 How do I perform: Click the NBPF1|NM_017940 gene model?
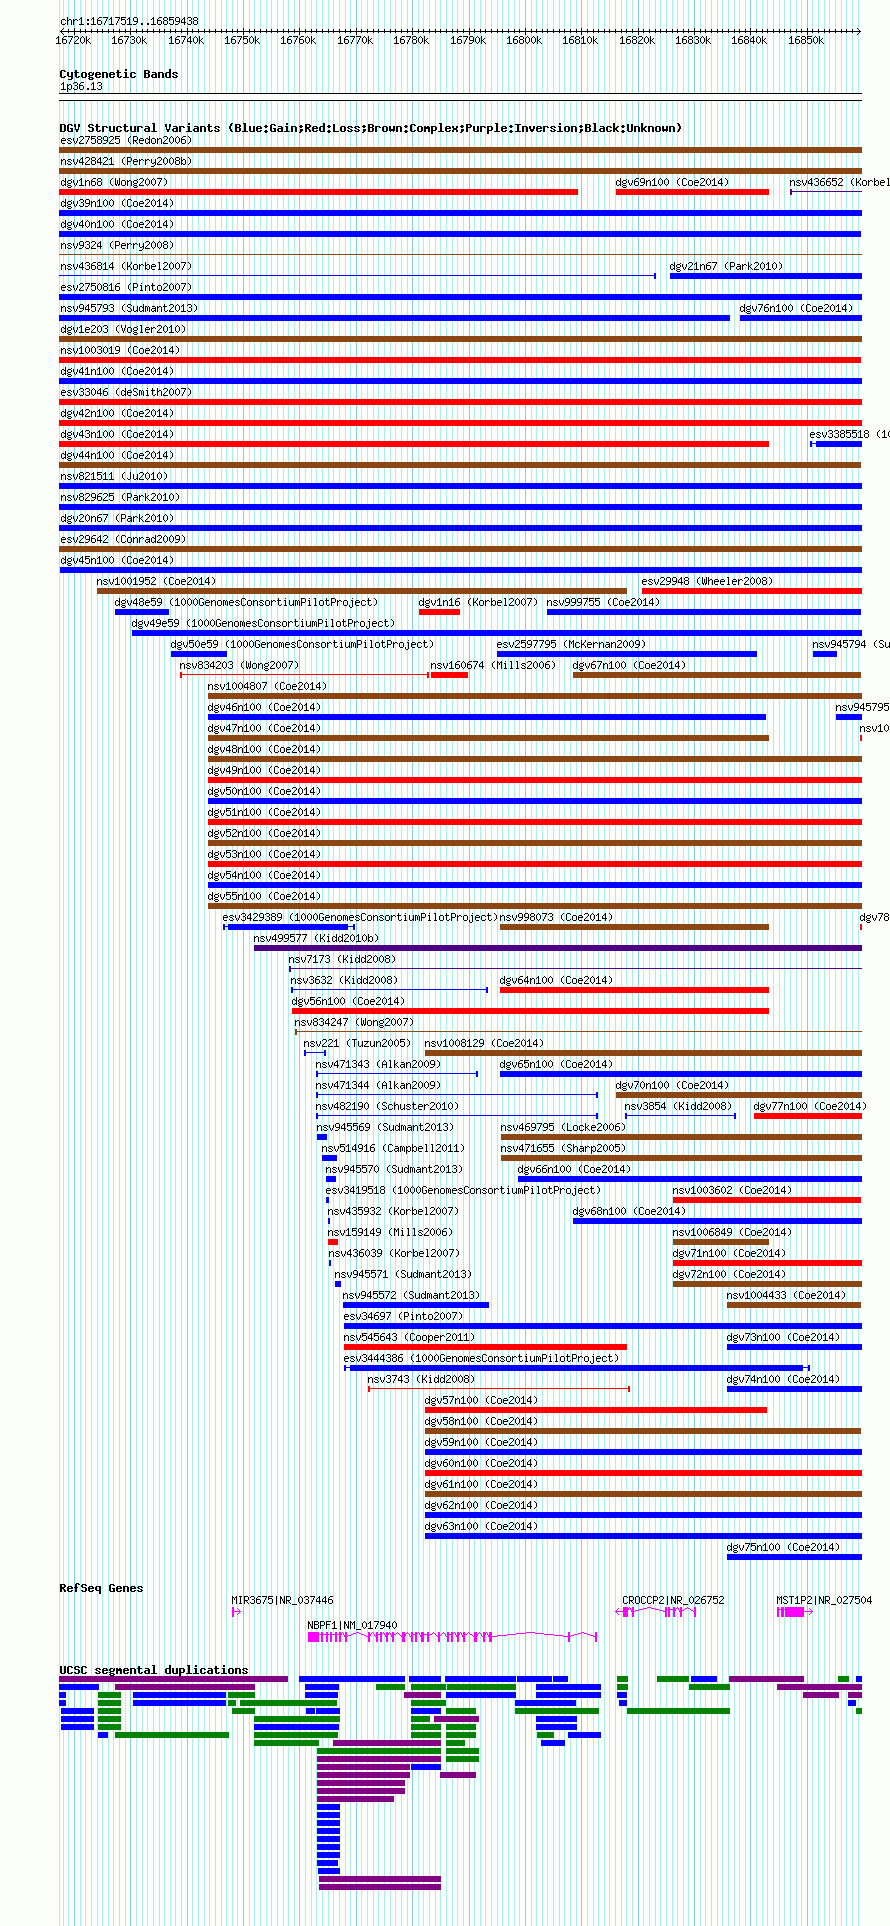453,1637
